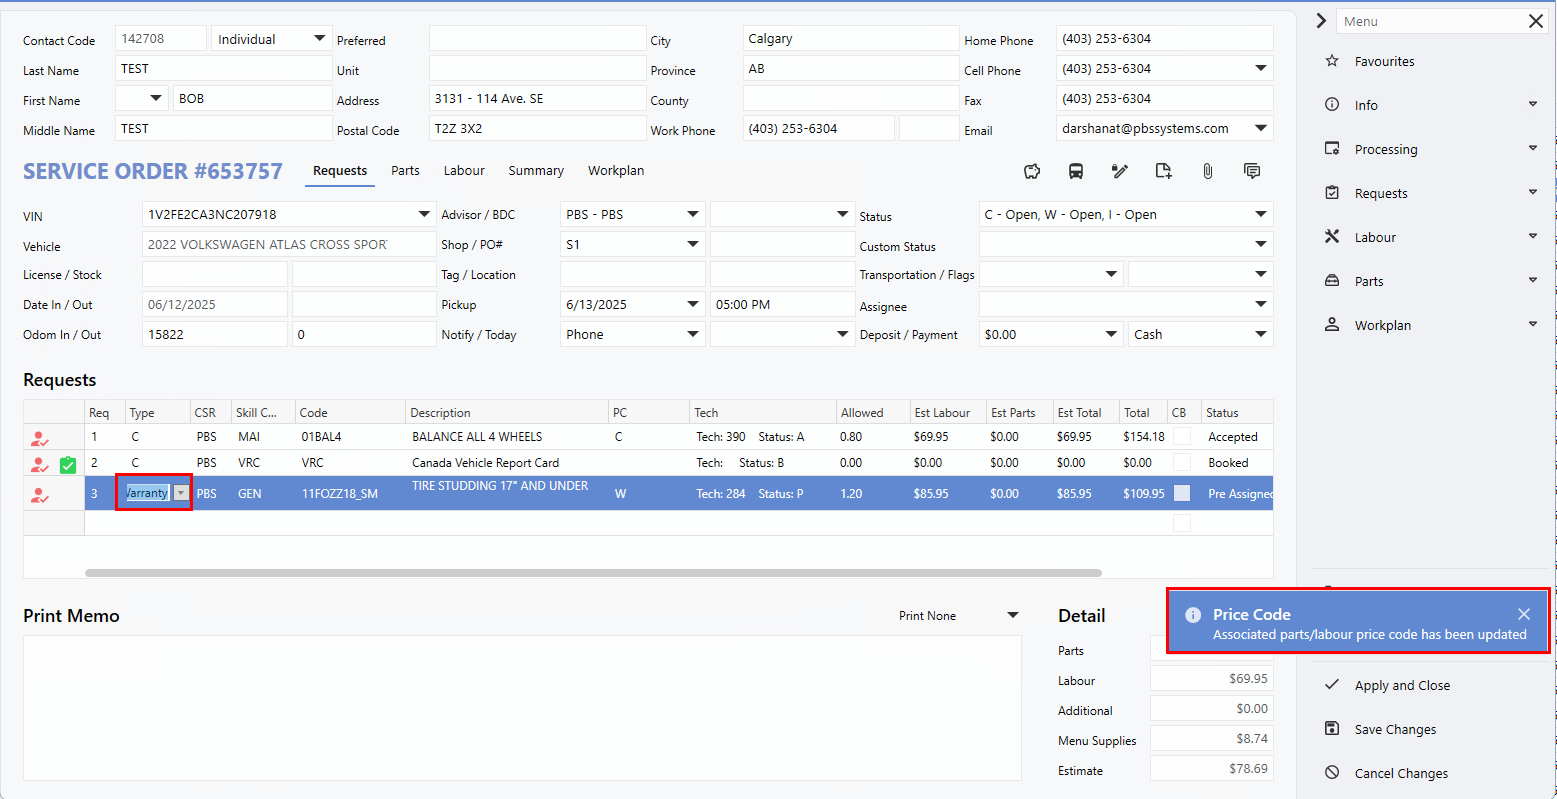
Task: Open the Status dropdown
Action: 1260,215
